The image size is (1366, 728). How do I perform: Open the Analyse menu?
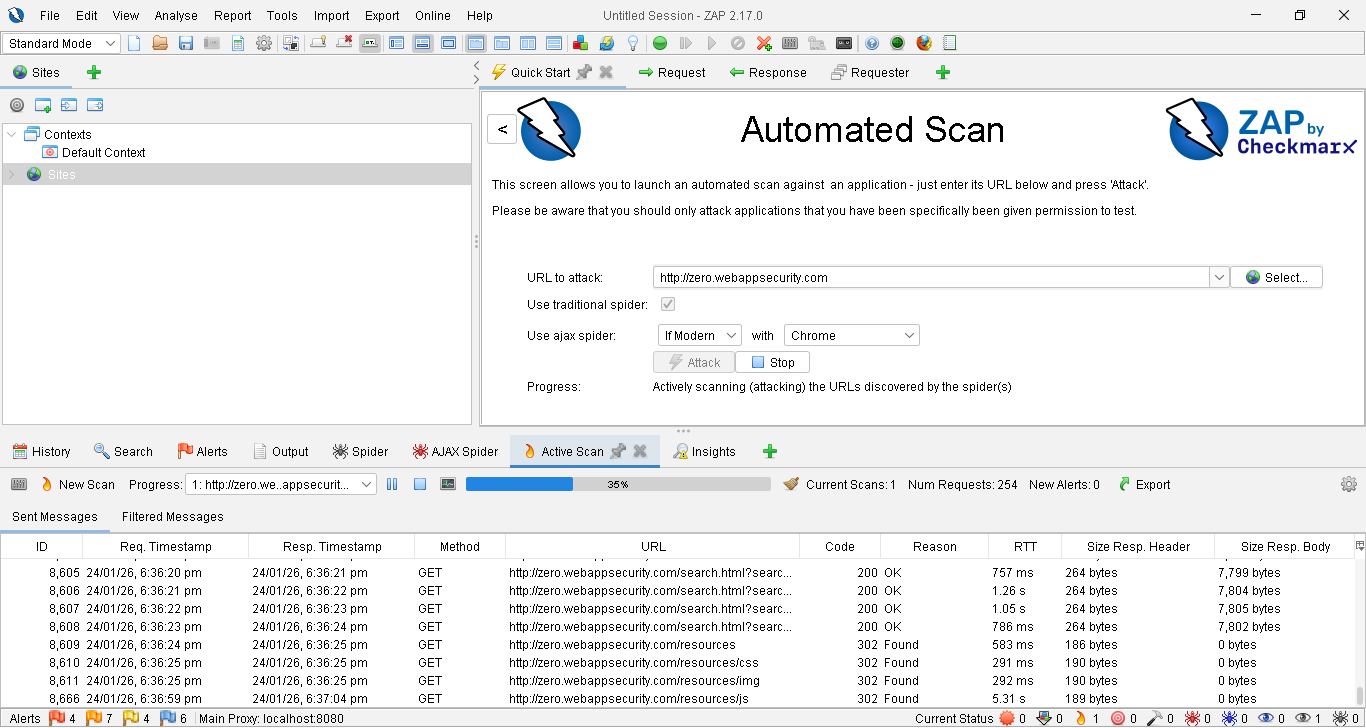click(x=176, y=15)
